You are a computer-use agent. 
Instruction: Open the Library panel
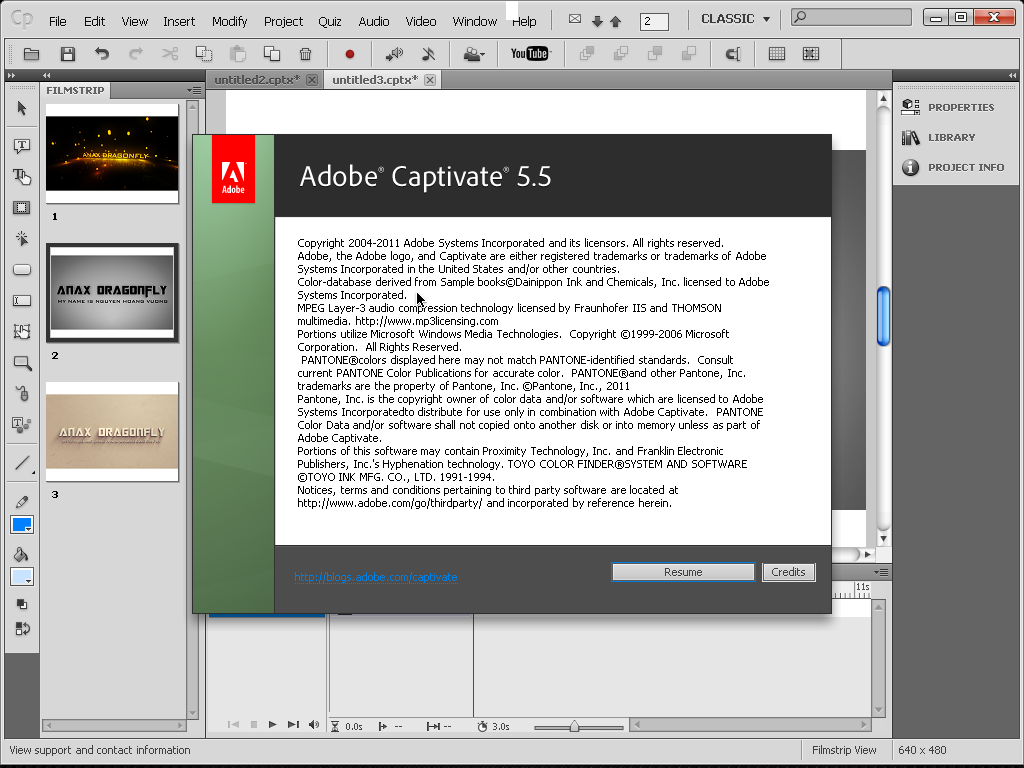click(x=939, y=137)
